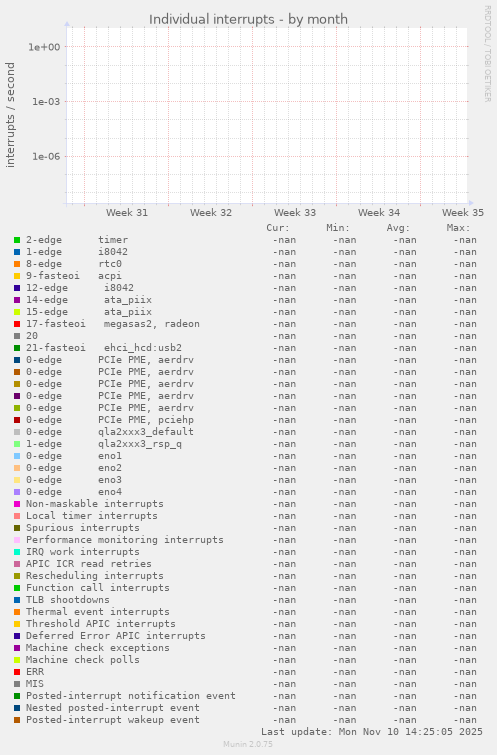The height and width of the screenshot is (755, 497).
Task: Select the red swatch for megasas2, radeon
Action: pyautogui.click(x=17, y=324)
